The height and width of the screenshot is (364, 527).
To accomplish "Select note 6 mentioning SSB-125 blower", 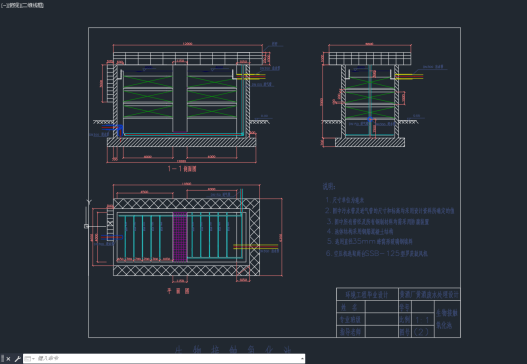I will coord(376,253).
